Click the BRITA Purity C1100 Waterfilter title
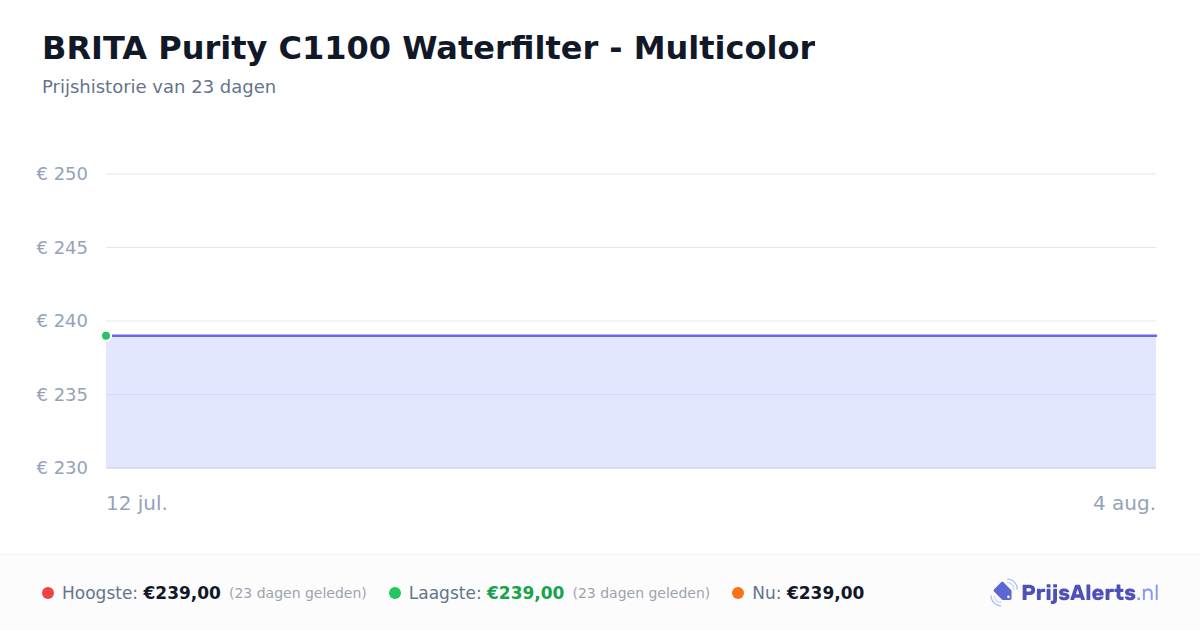 point(428,47)
